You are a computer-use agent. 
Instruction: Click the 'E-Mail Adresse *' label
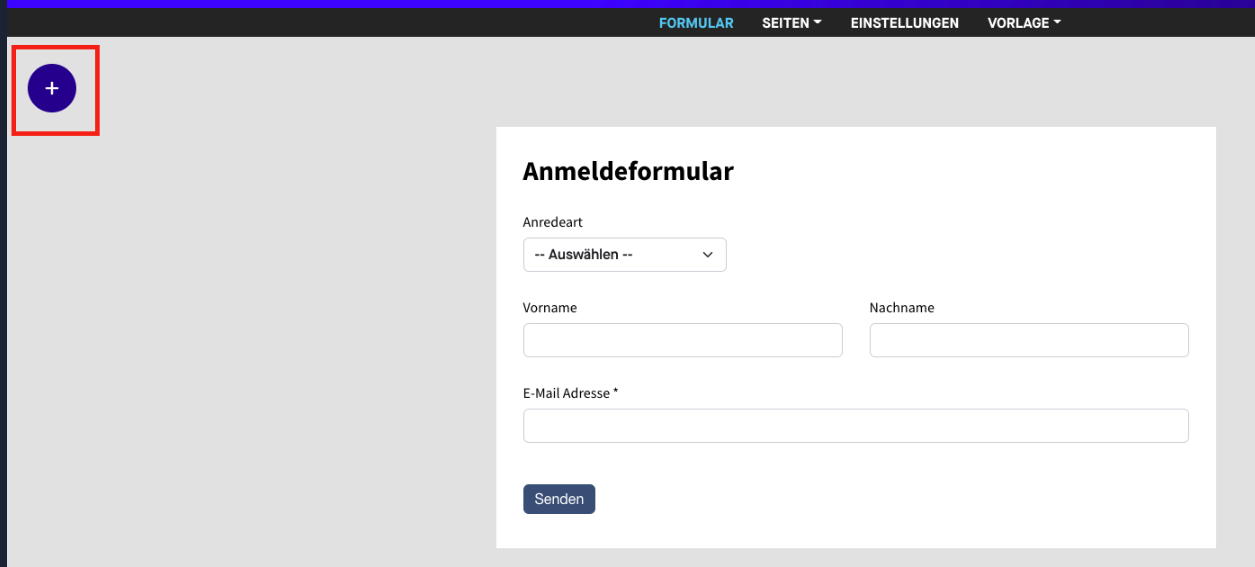571,394
